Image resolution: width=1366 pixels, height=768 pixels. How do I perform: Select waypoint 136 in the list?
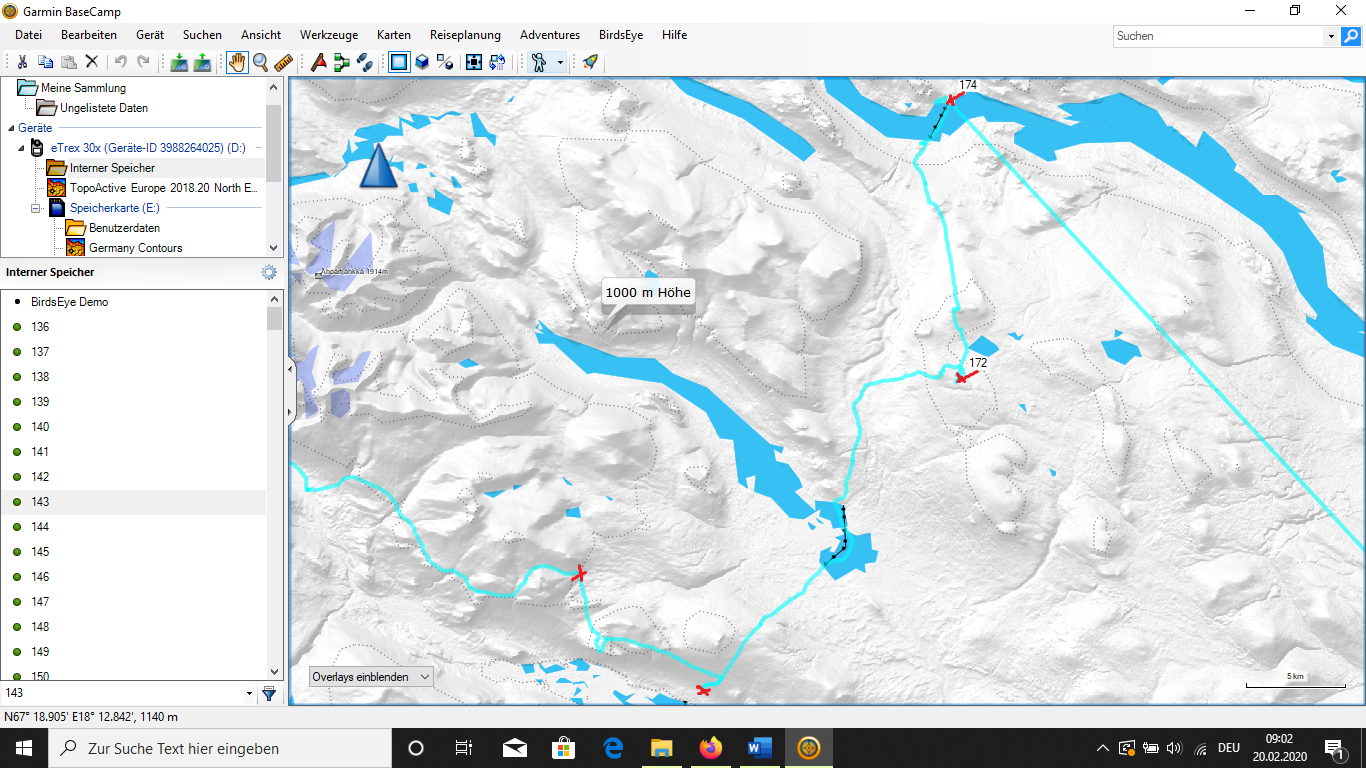click(x=40, y=327)
